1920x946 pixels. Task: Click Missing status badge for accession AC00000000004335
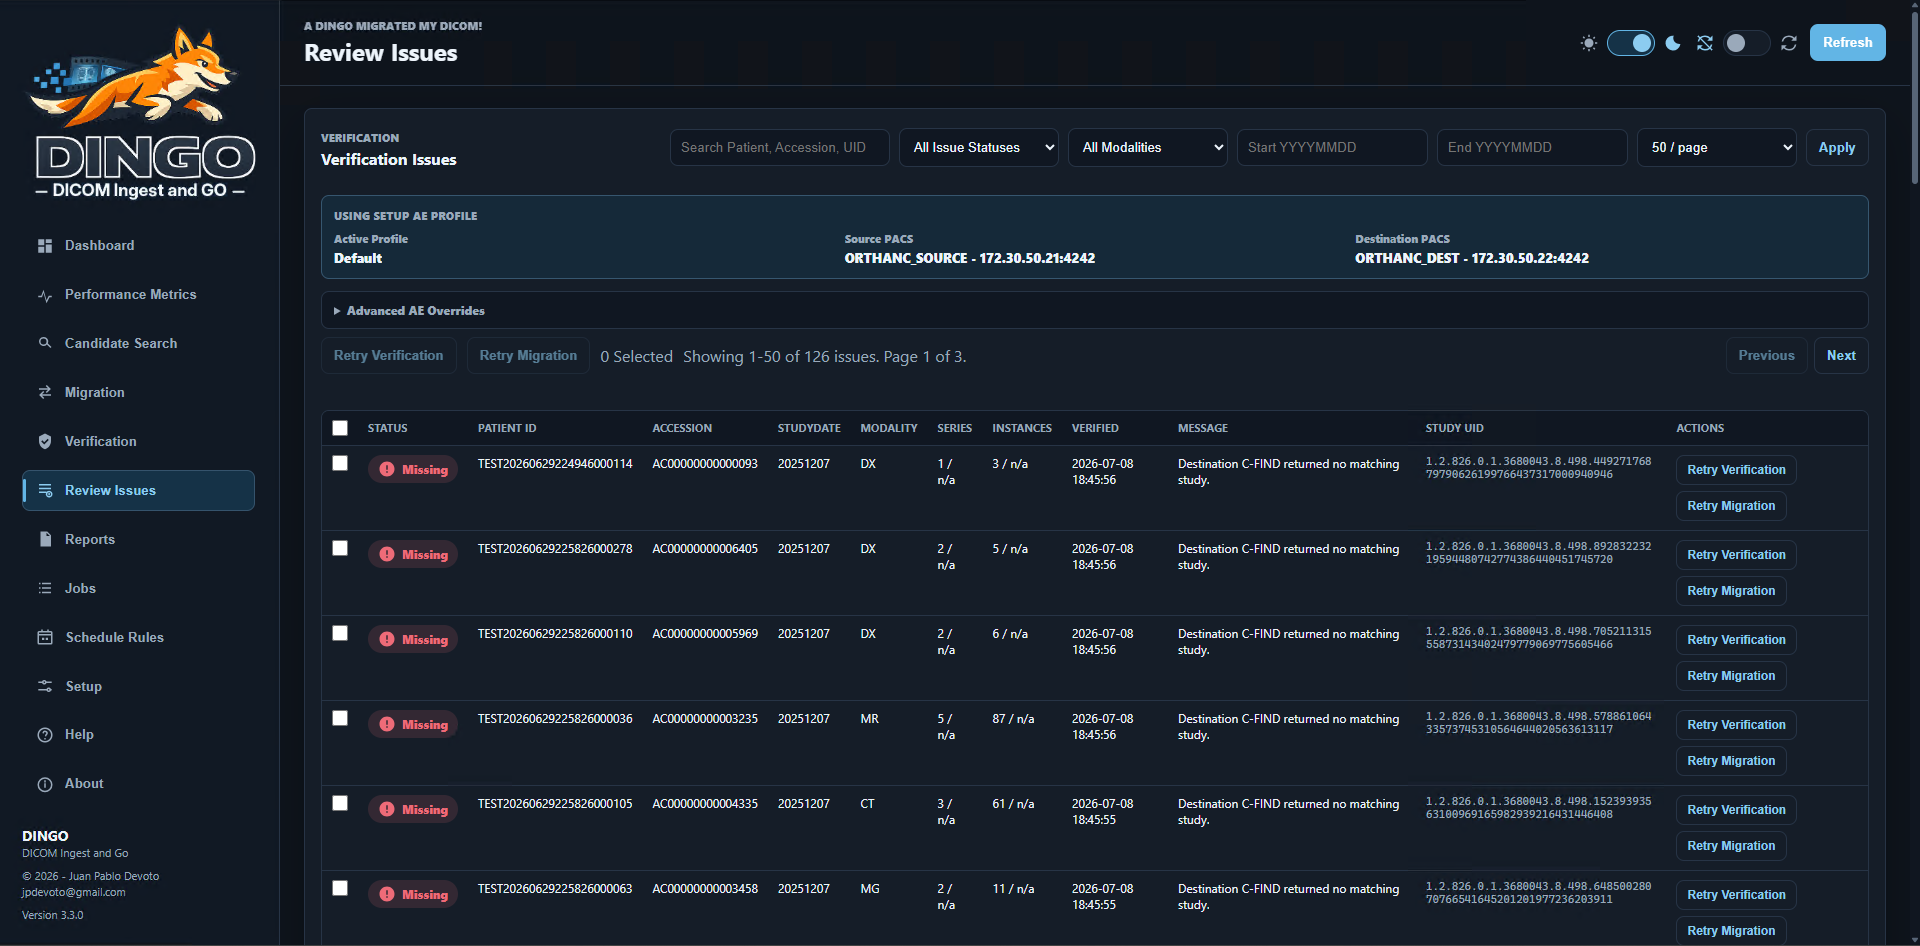point(413,810)
